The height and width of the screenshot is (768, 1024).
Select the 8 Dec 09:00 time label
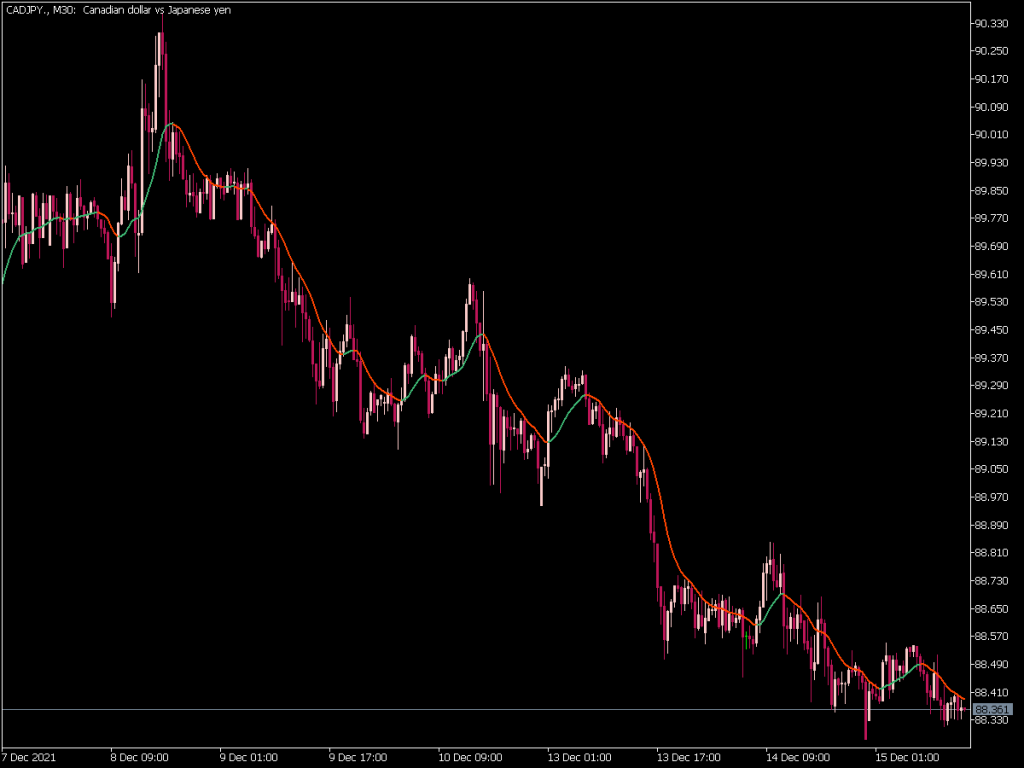coord(139,757)
